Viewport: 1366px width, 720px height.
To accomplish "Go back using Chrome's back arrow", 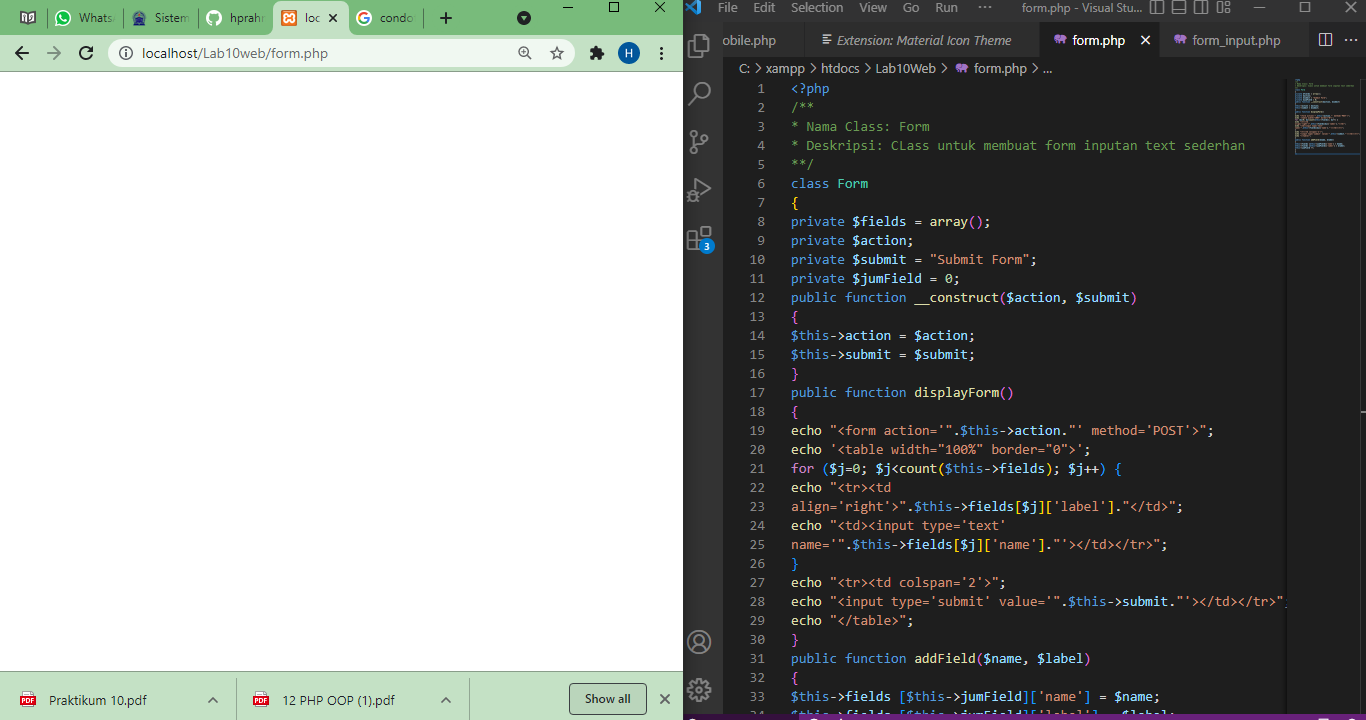I will [x=21, y=53].
